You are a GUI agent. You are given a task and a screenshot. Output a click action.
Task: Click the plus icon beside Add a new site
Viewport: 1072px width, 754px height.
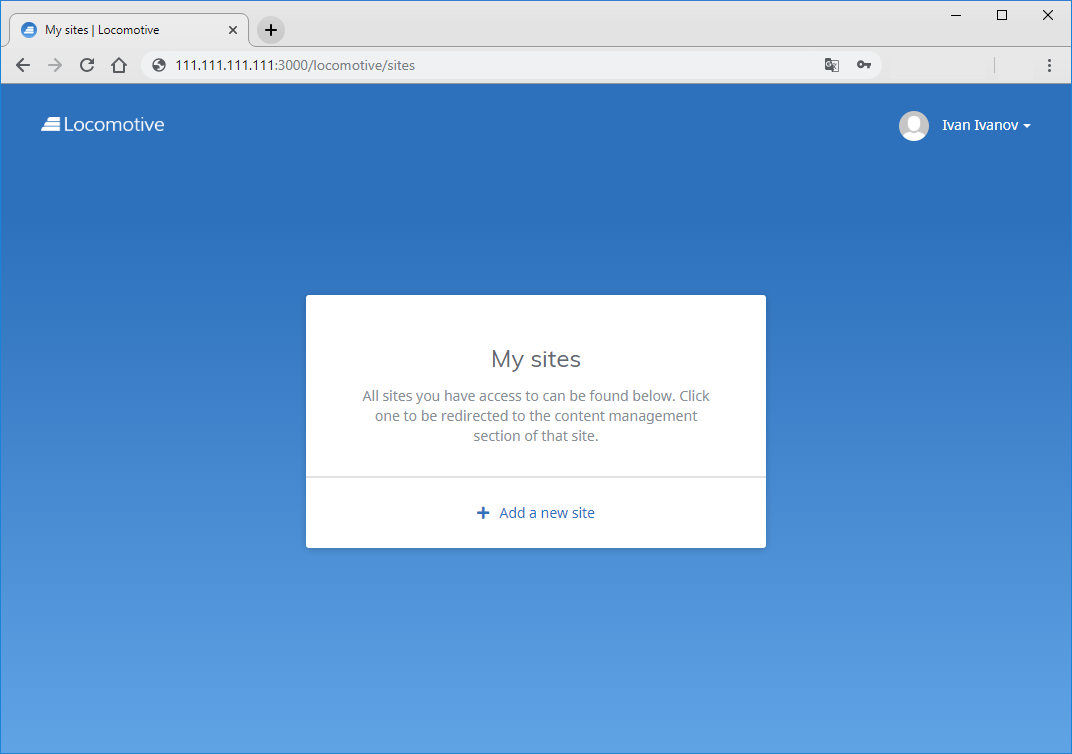tap(484, 512)
